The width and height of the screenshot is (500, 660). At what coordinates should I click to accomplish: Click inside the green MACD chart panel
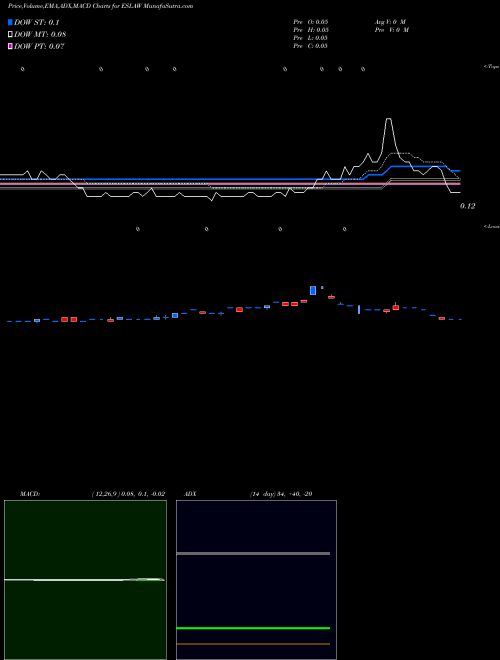click(85, 580)
